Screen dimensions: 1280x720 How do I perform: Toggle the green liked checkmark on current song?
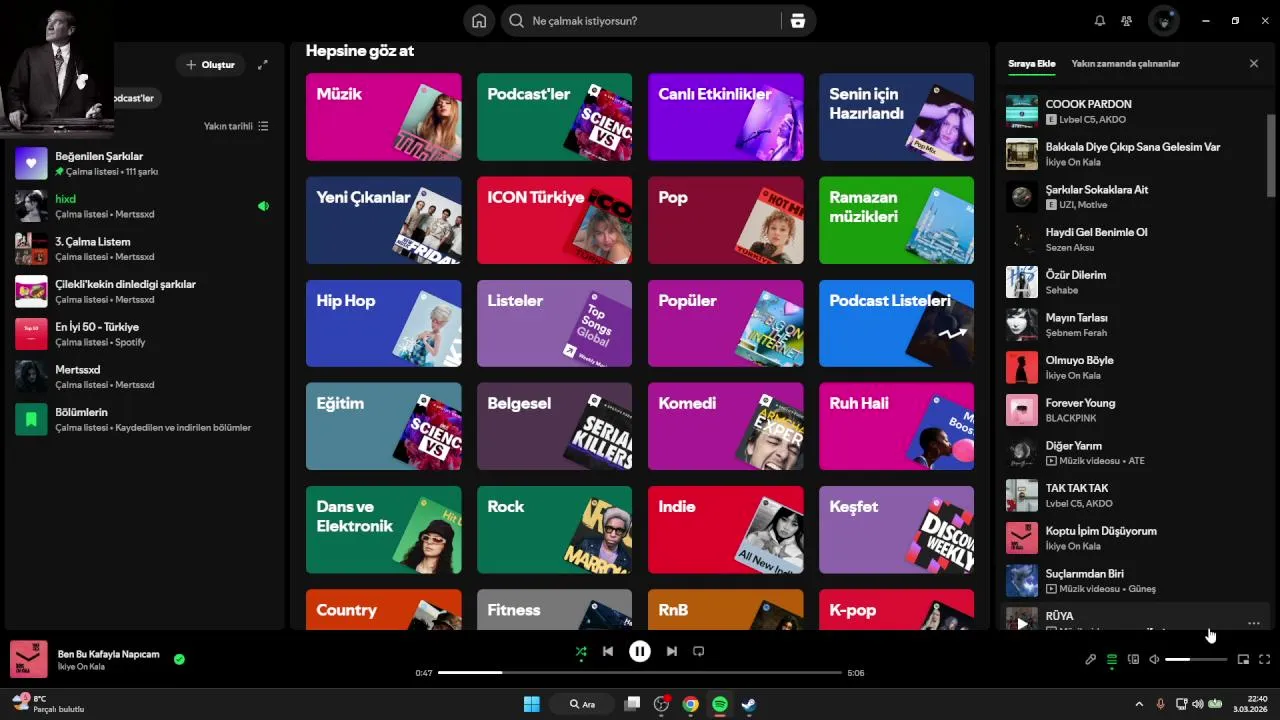click(x=179, y=659)
